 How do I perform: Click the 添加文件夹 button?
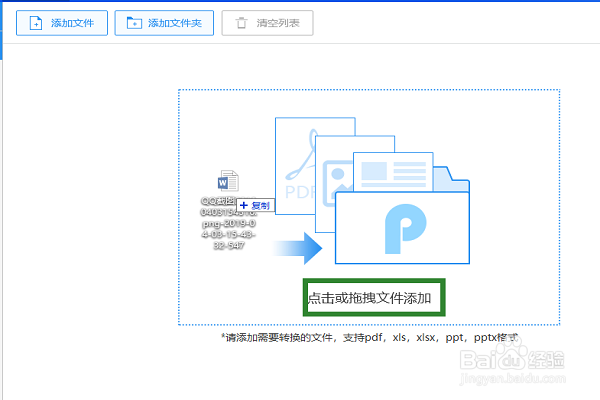tap(164, 23)
